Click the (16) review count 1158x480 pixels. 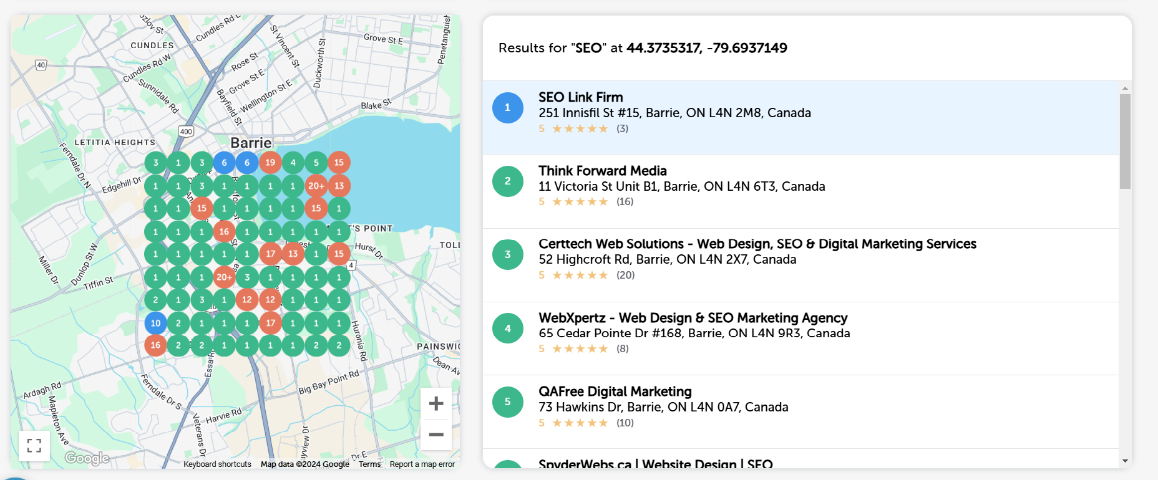pyautogui.click(x=625, y=202)
